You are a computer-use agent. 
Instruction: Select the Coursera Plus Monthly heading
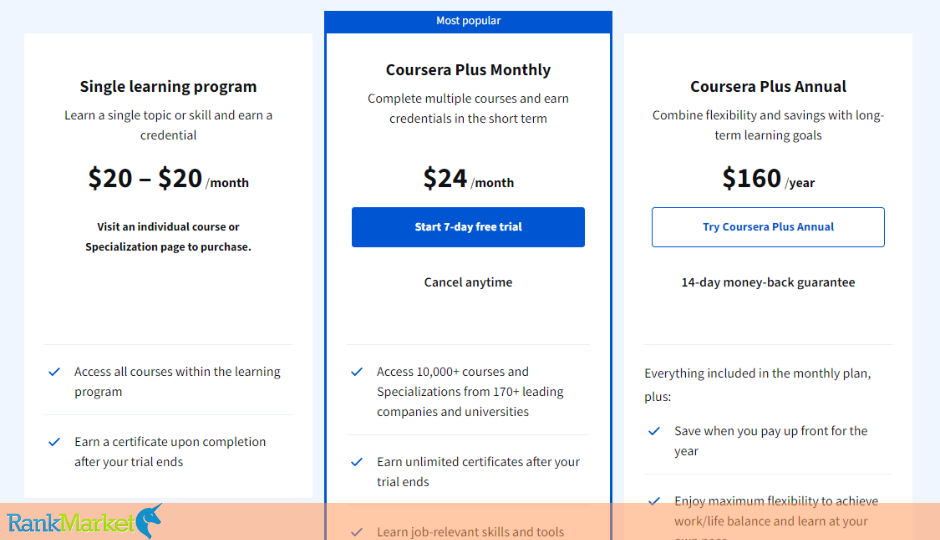468,70
